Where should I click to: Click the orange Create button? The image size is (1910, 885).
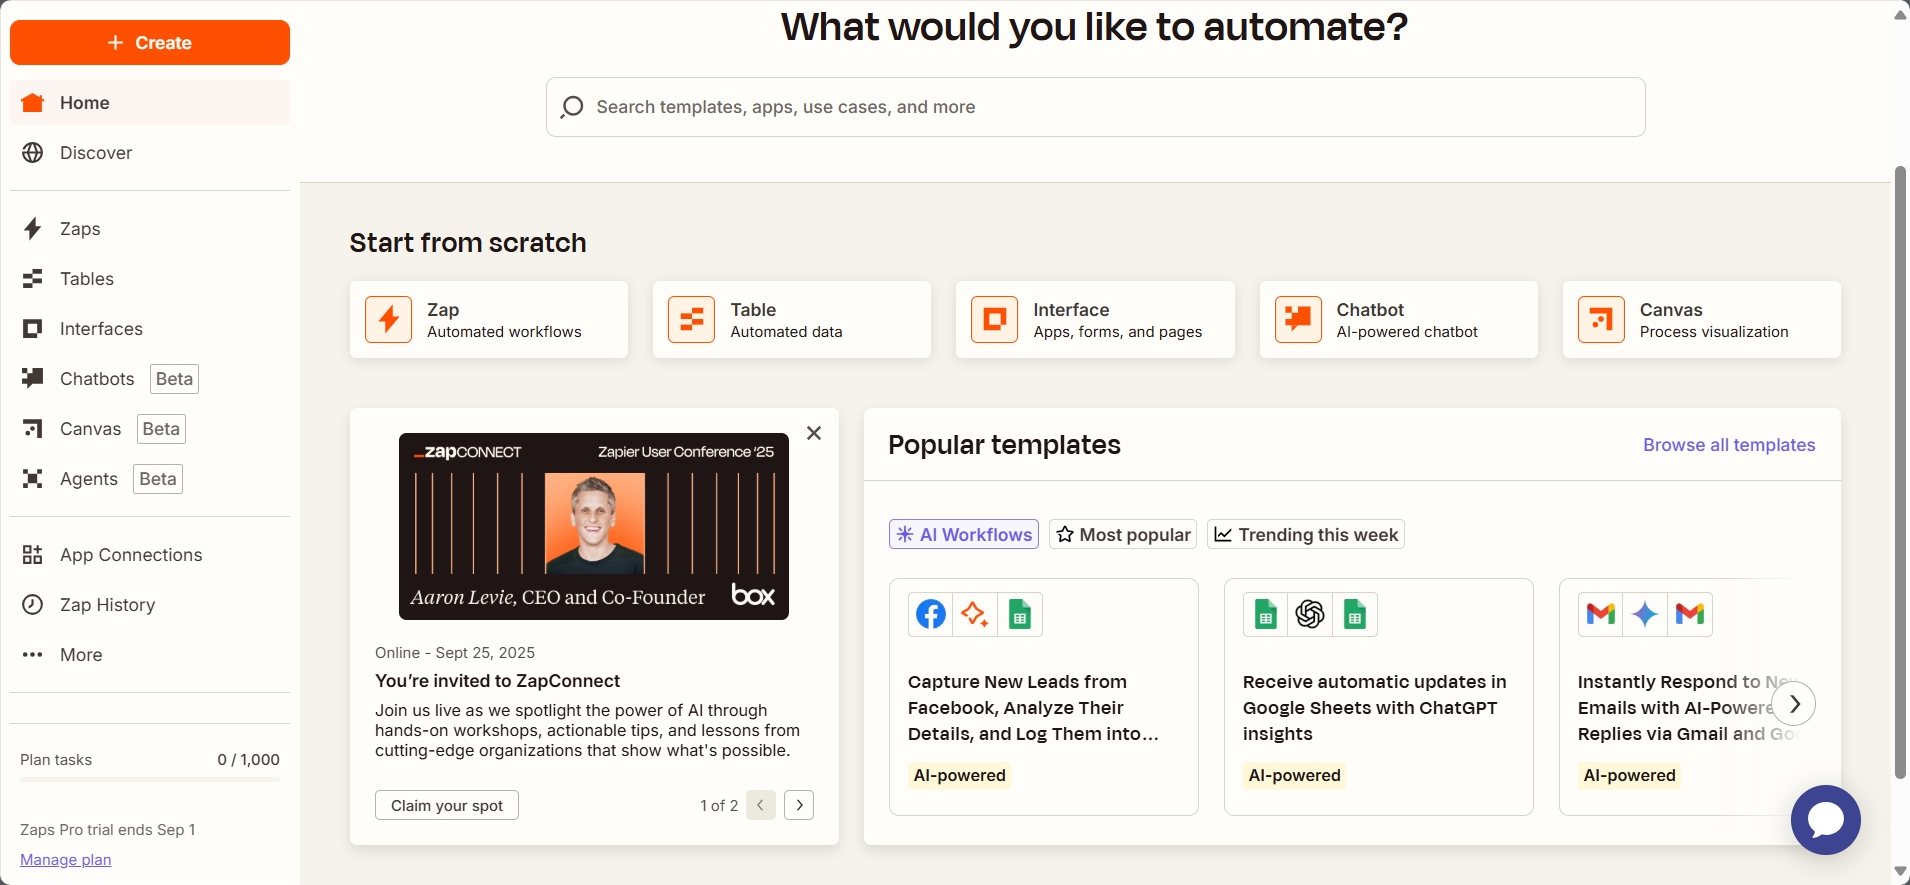(x=150, y=43)
